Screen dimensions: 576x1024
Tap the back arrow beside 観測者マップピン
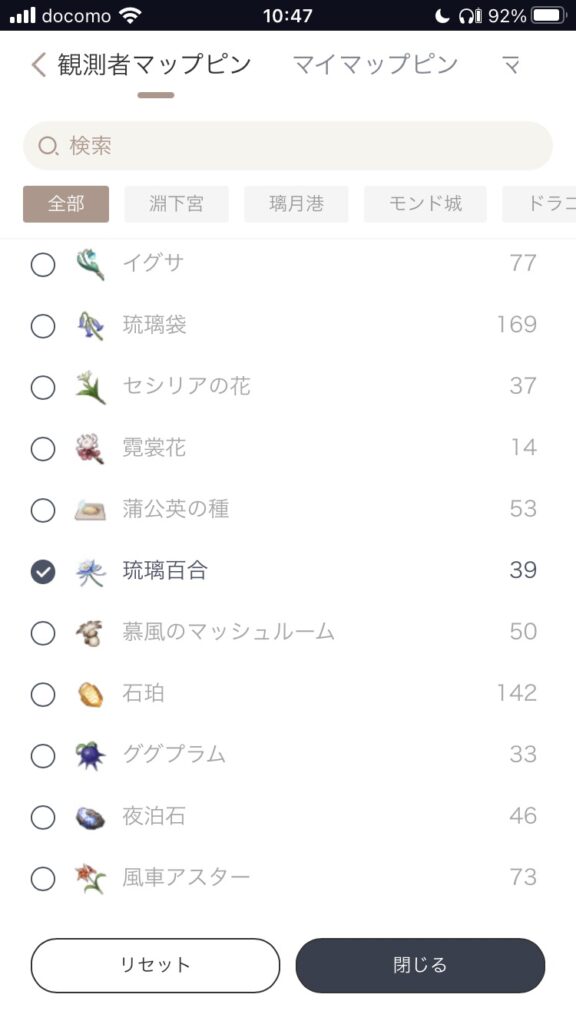pos(39,65)
